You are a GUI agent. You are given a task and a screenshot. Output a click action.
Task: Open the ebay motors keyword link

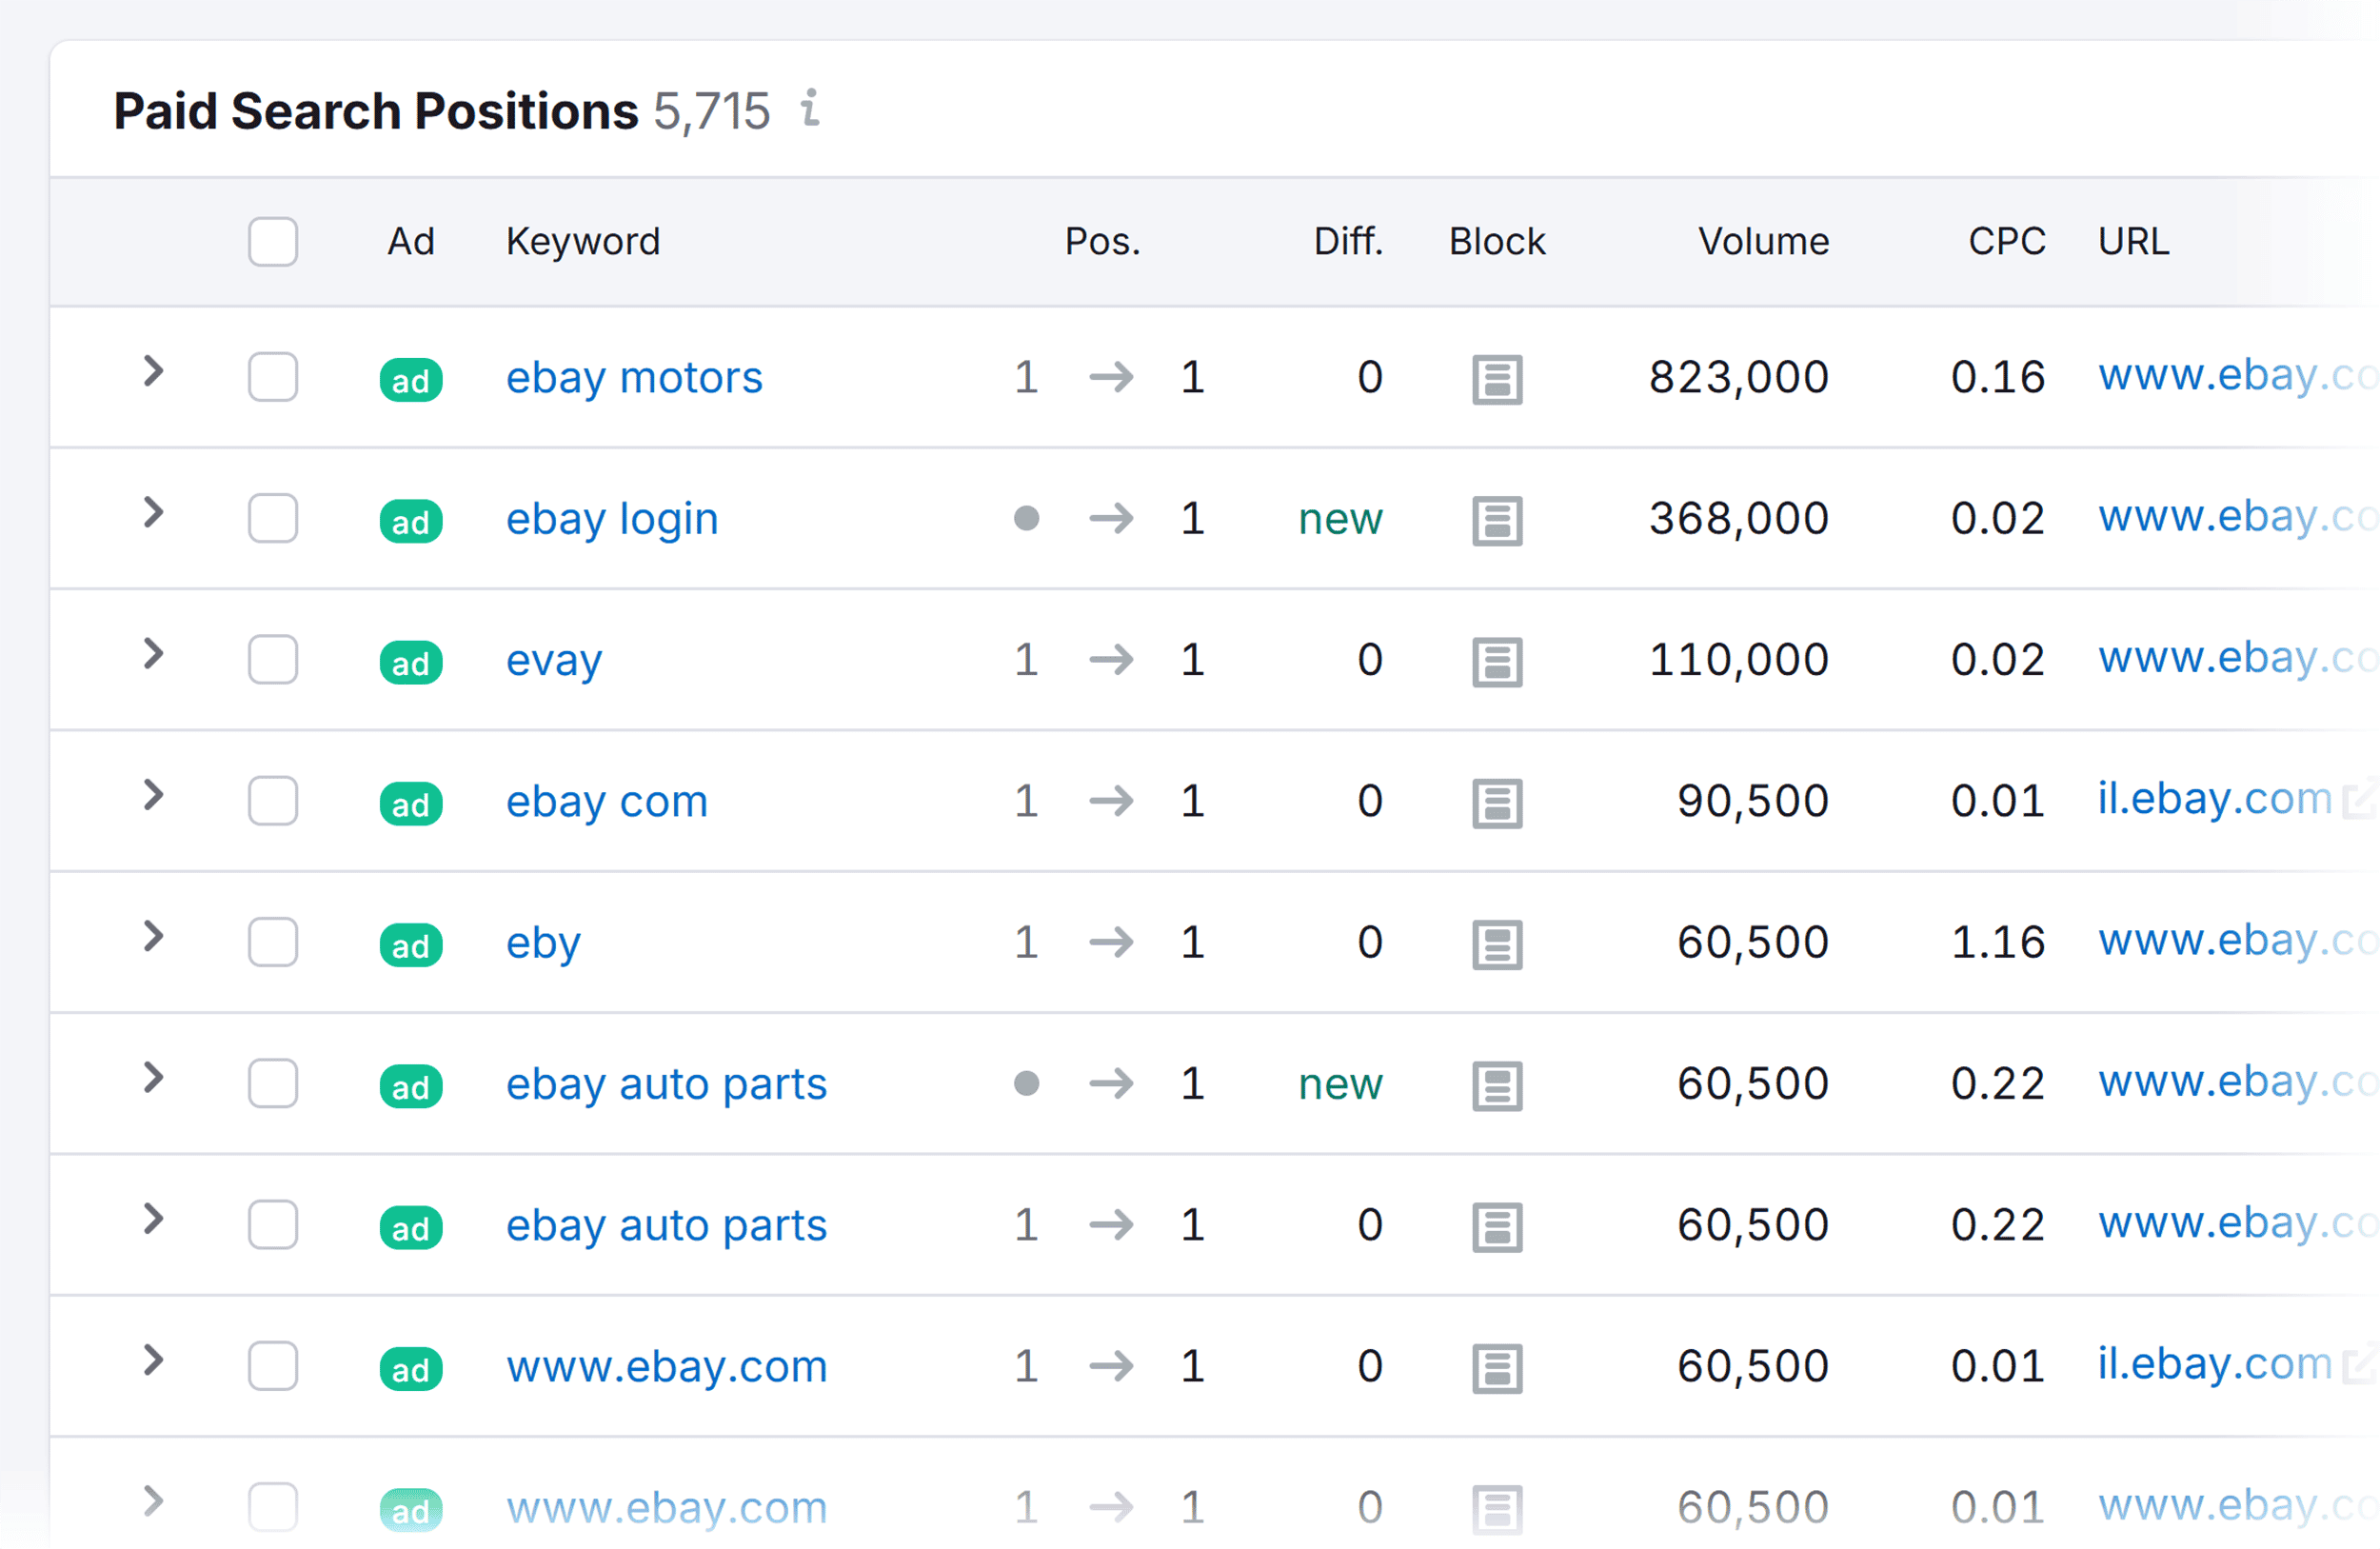click(634, 378)
